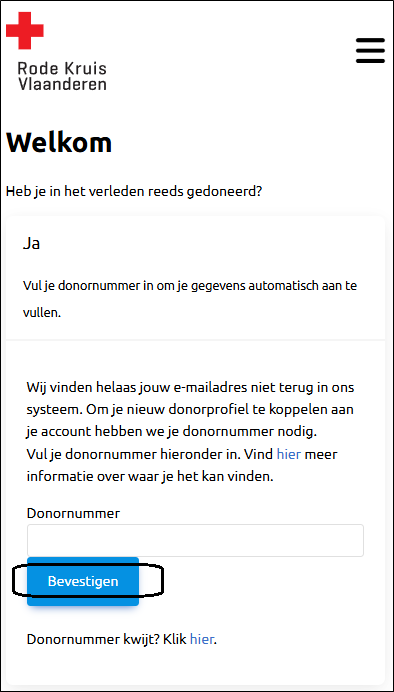Select the "Ja" option header

pyautogui.click(x=31, y=244)
